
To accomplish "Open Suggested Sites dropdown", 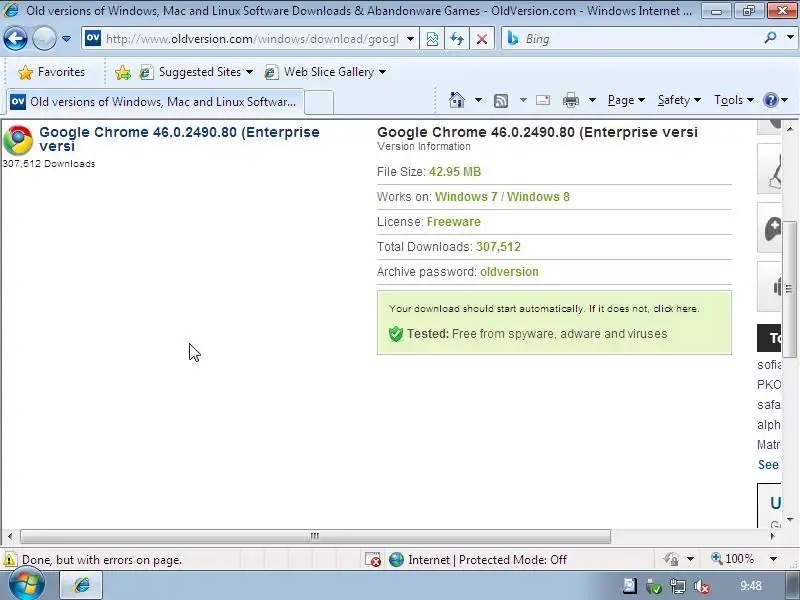I will tap(196, 72).
